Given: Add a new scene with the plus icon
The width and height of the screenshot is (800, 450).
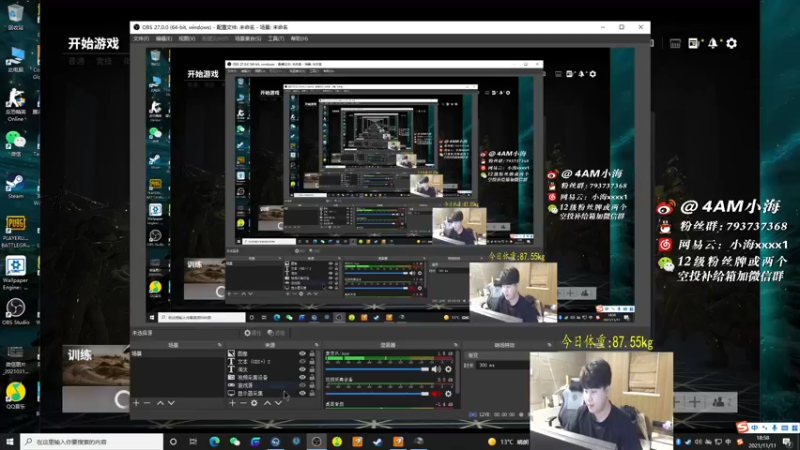Looking at the screenshot, I should tap(136, 403).
